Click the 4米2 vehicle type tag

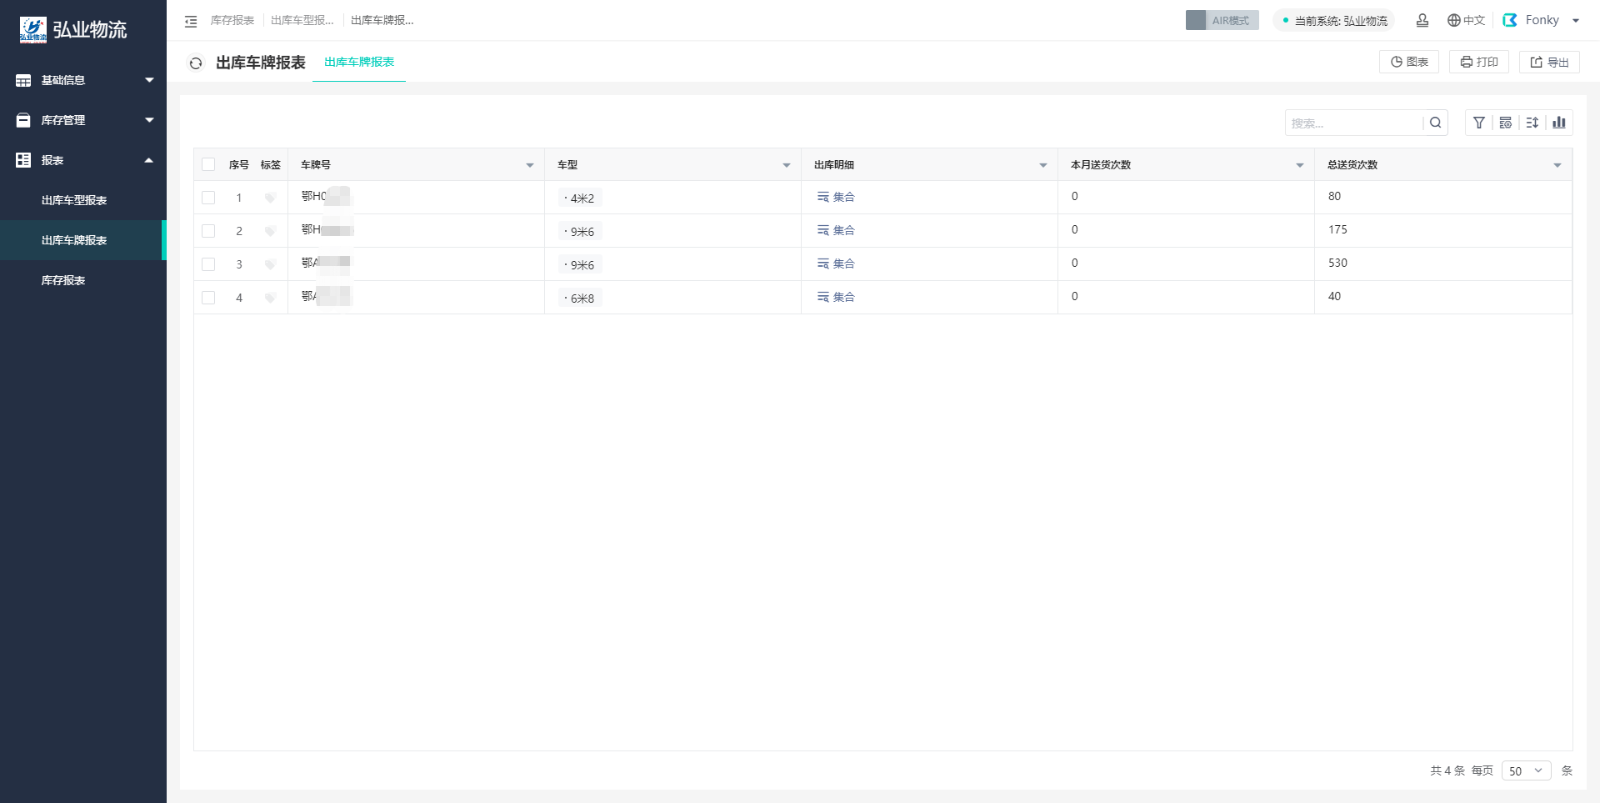(579, 198)
